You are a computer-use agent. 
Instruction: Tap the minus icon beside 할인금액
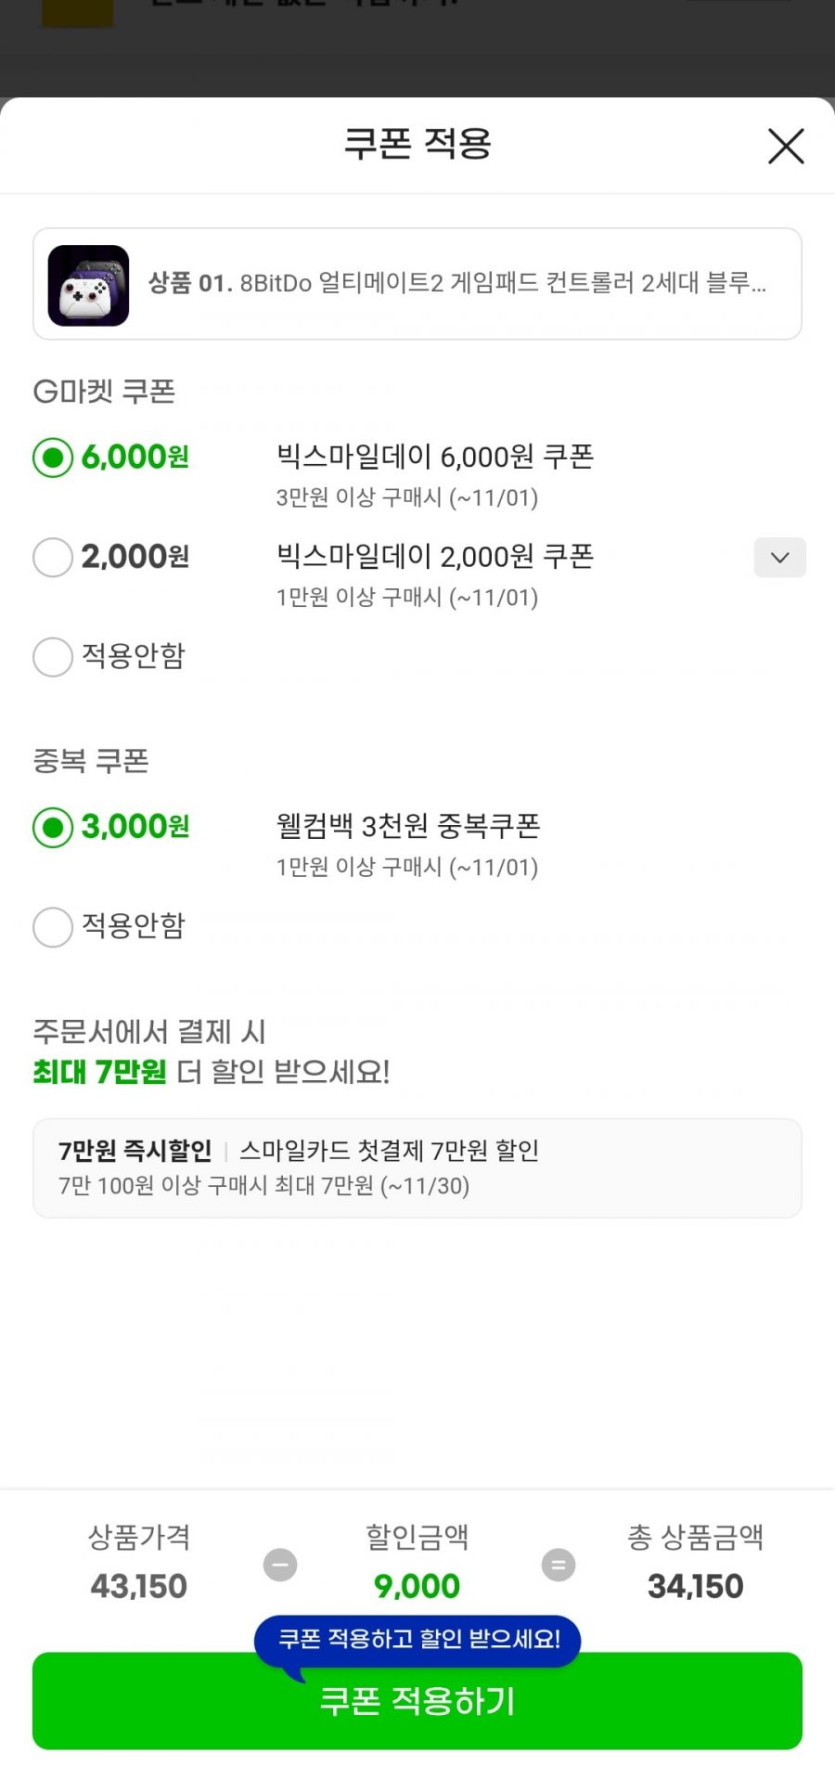tap(280, 1564)
